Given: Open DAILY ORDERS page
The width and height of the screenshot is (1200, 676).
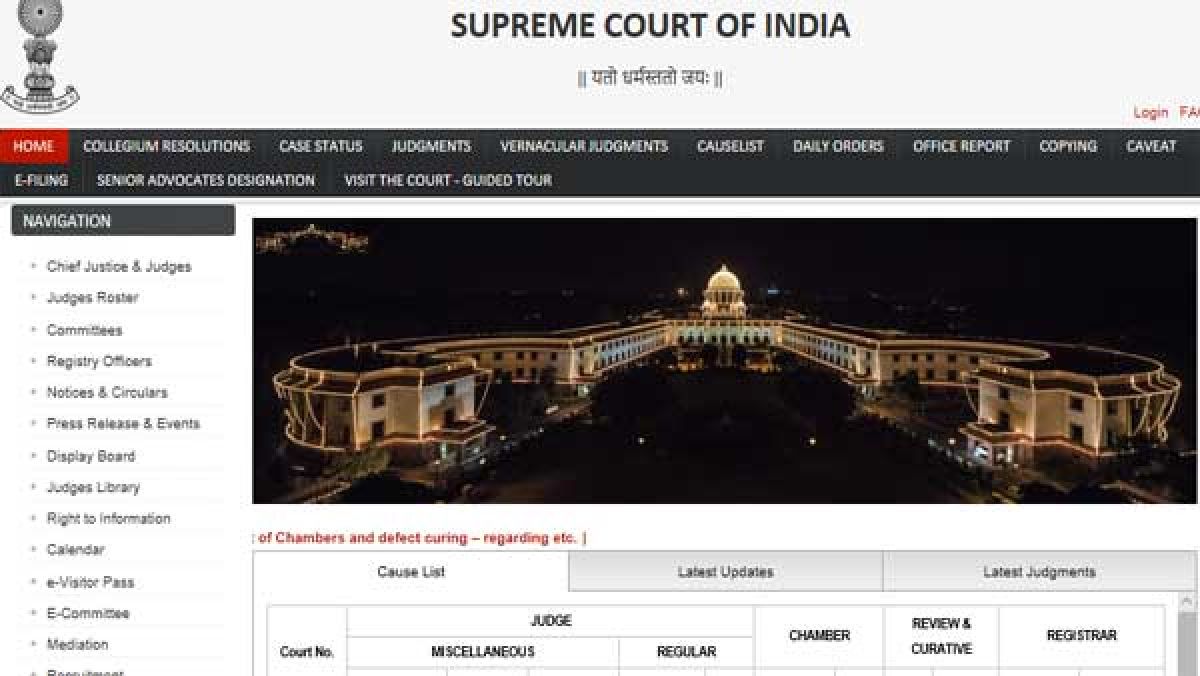Looking at the screenshot, I should click(838, 146).
